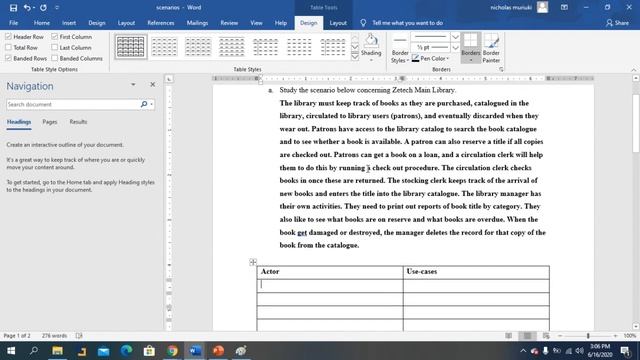This screenshot has height=360, width=640.
Task: Click the Undo icon
Action: (27, 7)
